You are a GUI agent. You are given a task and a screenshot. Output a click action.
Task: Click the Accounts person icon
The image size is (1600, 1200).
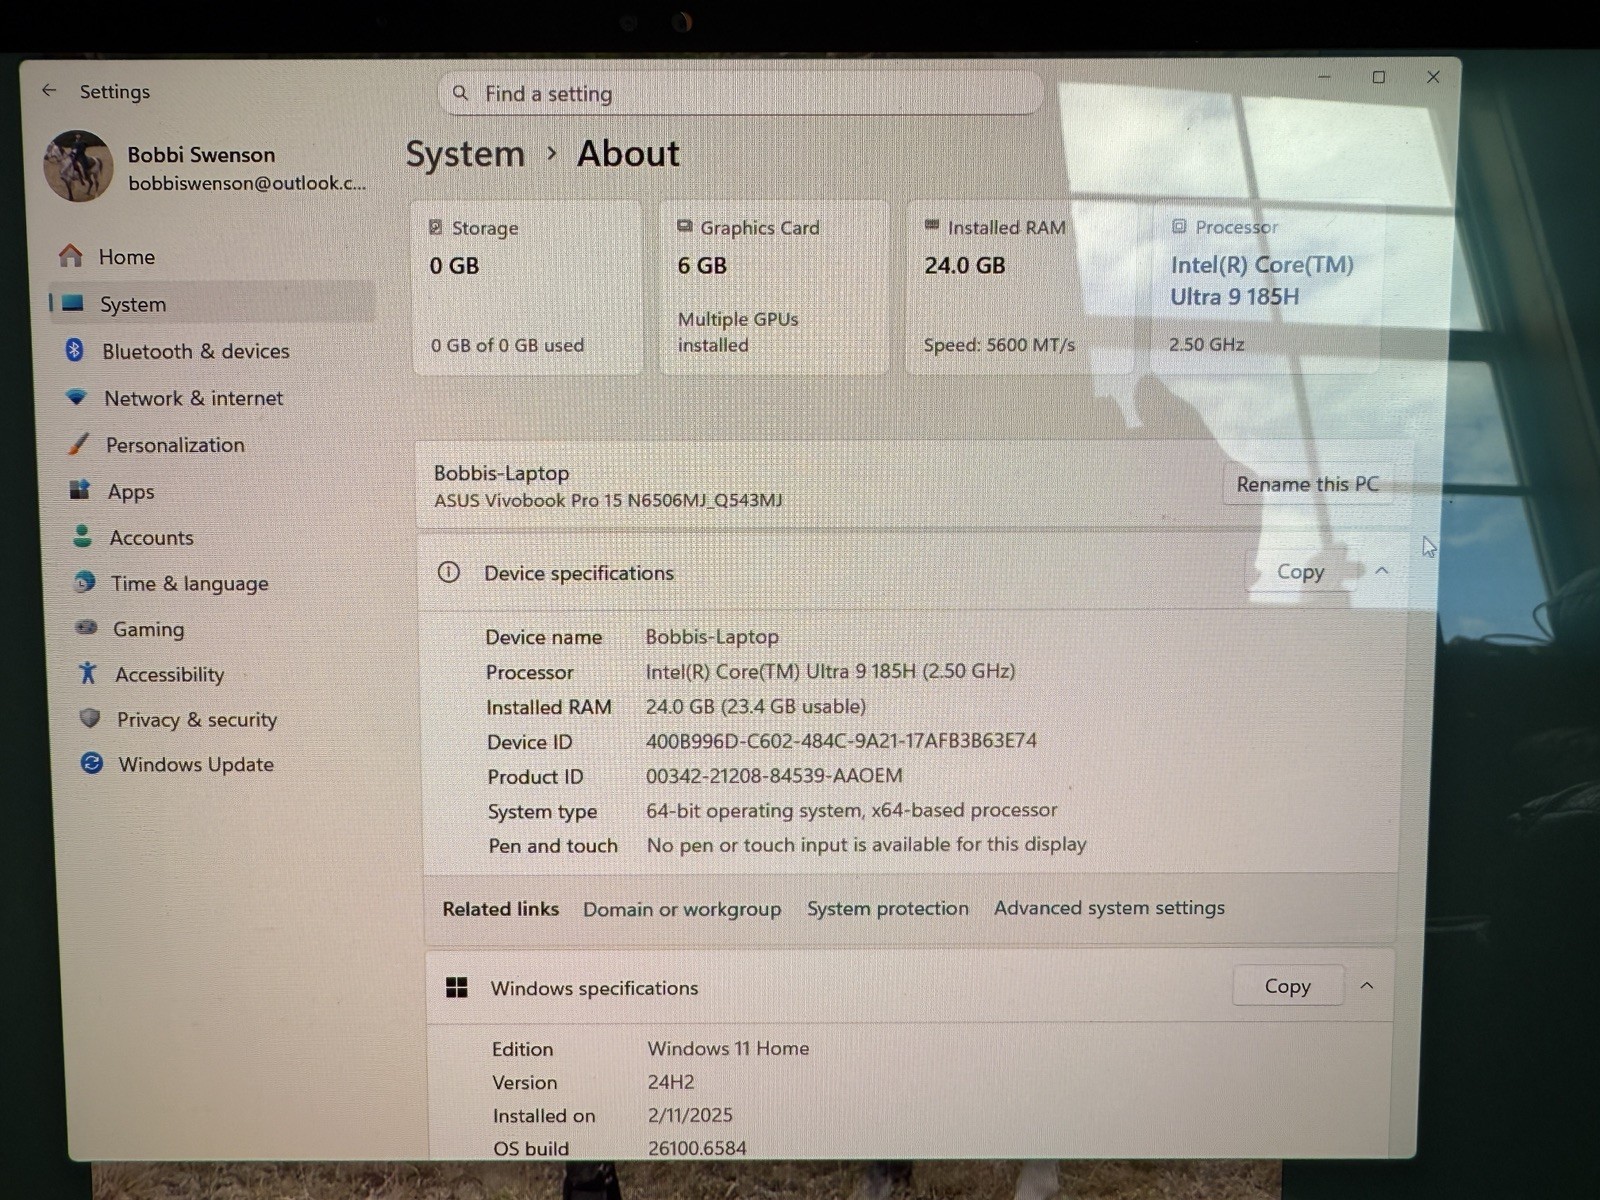pos(82,536)
